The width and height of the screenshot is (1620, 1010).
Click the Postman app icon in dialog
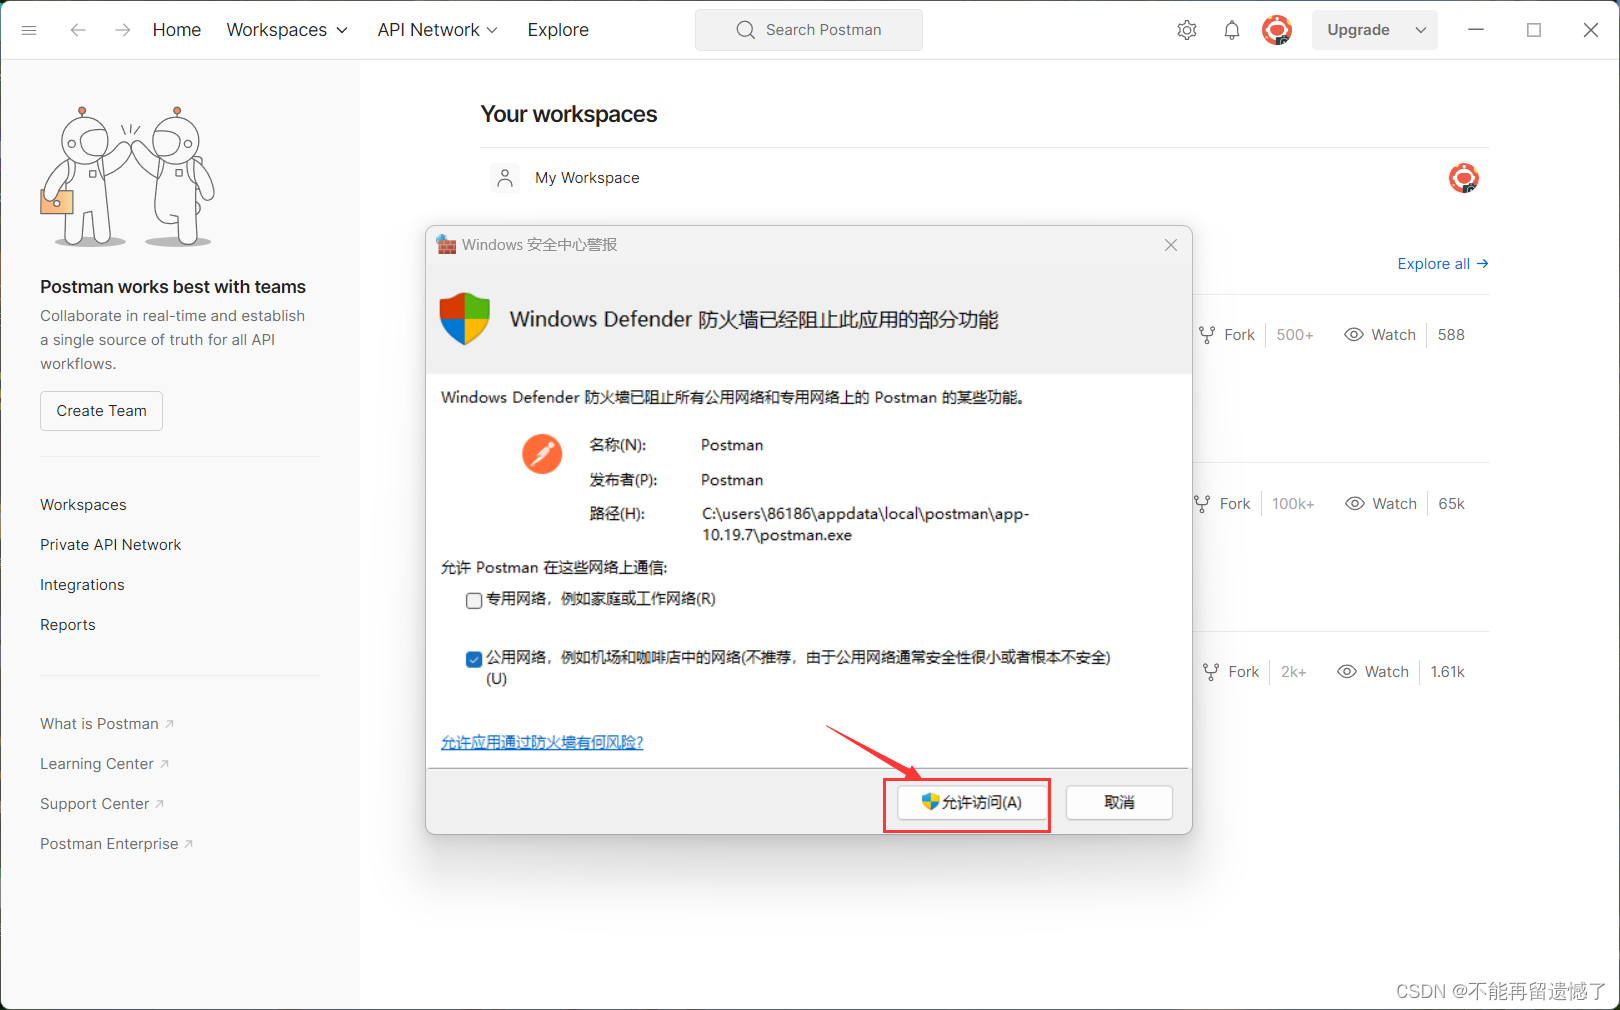pos(542,454)
